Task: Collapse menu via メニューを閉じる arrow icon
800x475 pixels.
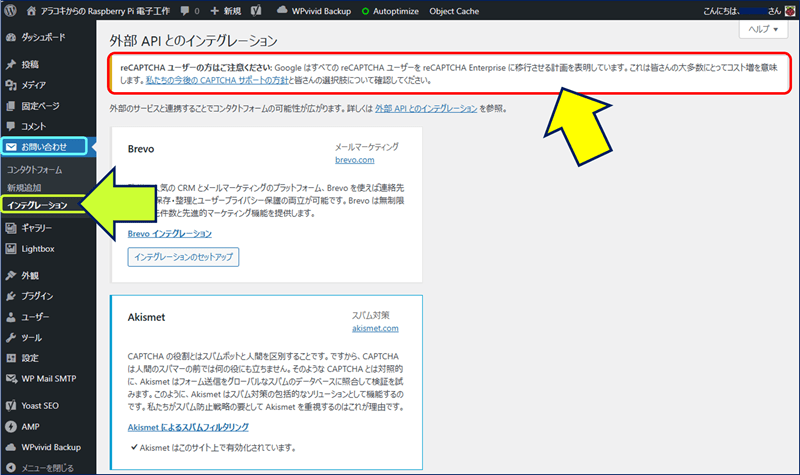Action: [x=11, y=467]
